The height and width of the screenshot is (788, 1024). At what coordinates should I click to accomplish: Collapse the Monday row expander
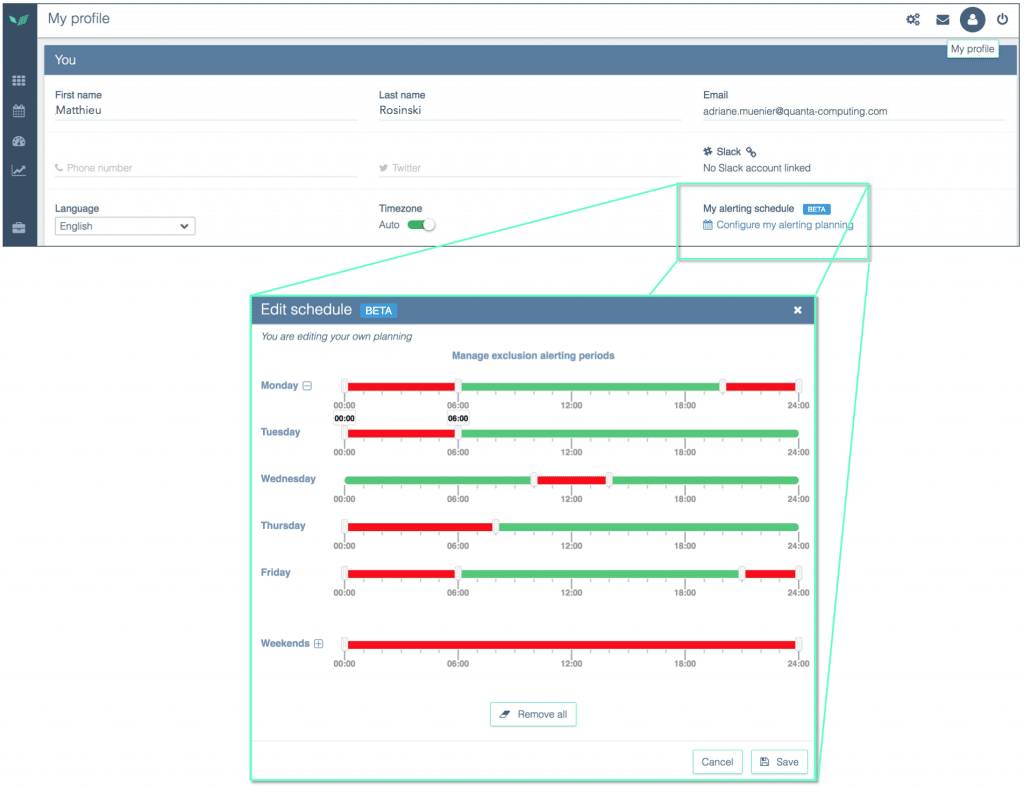point(307,386)
